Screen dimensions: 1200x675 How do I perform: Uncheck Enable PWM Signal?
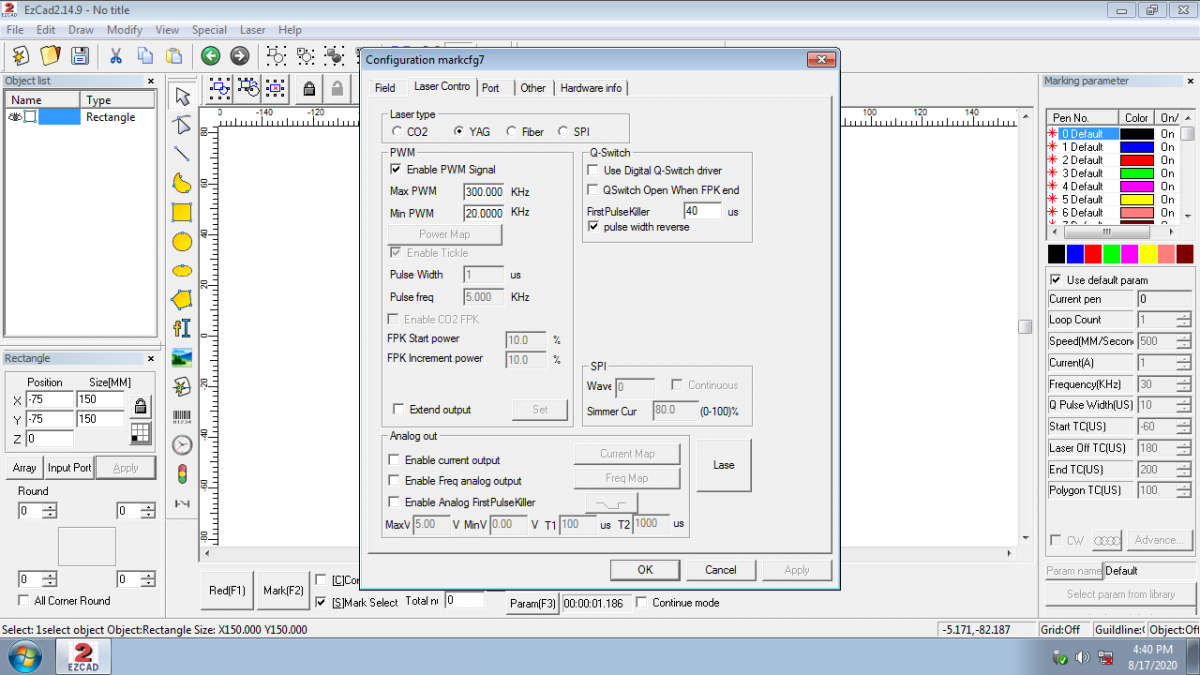(396, 170)
